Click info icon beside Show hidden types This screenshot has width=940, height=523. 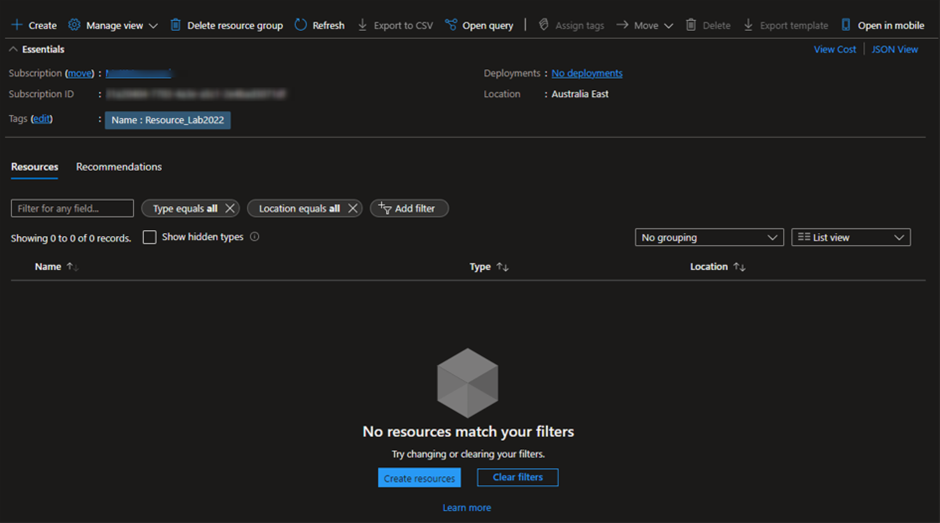point(255,236)
